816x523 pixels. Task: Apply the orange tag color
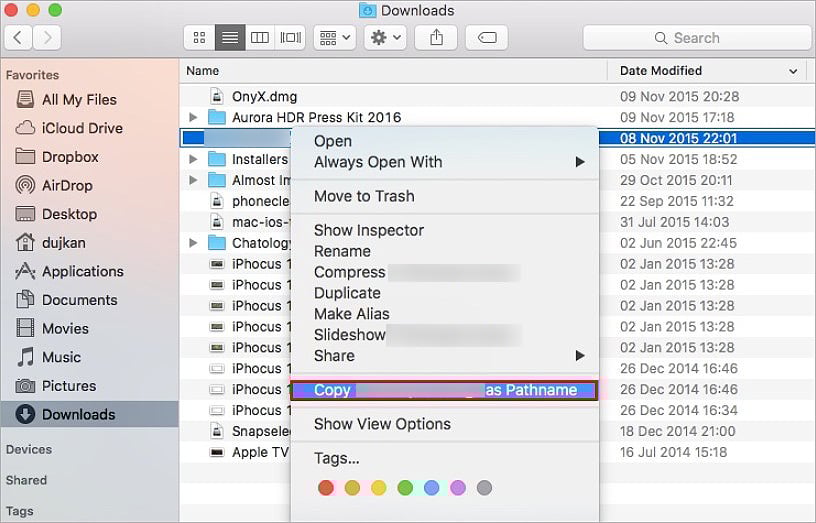coord(352,488)
